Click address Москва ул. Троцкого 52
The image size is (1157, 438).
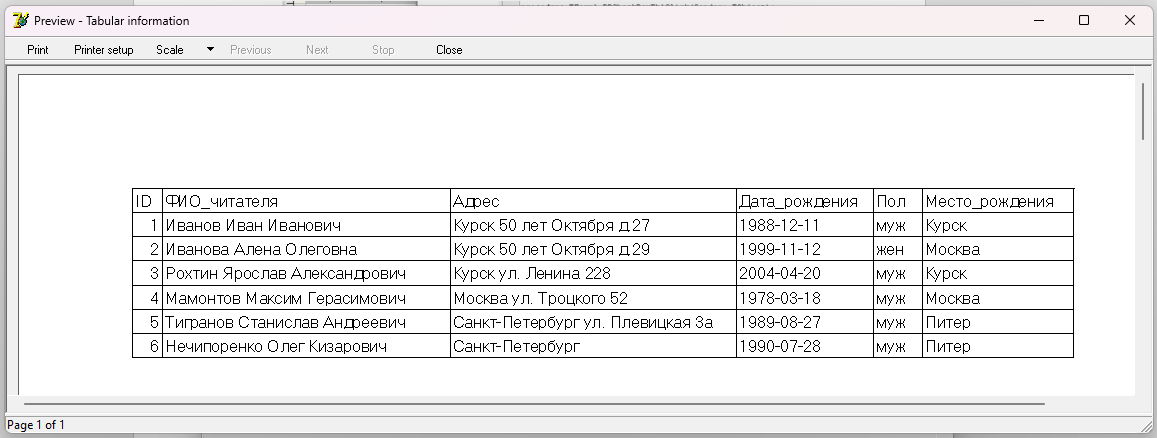click(593, 298)
